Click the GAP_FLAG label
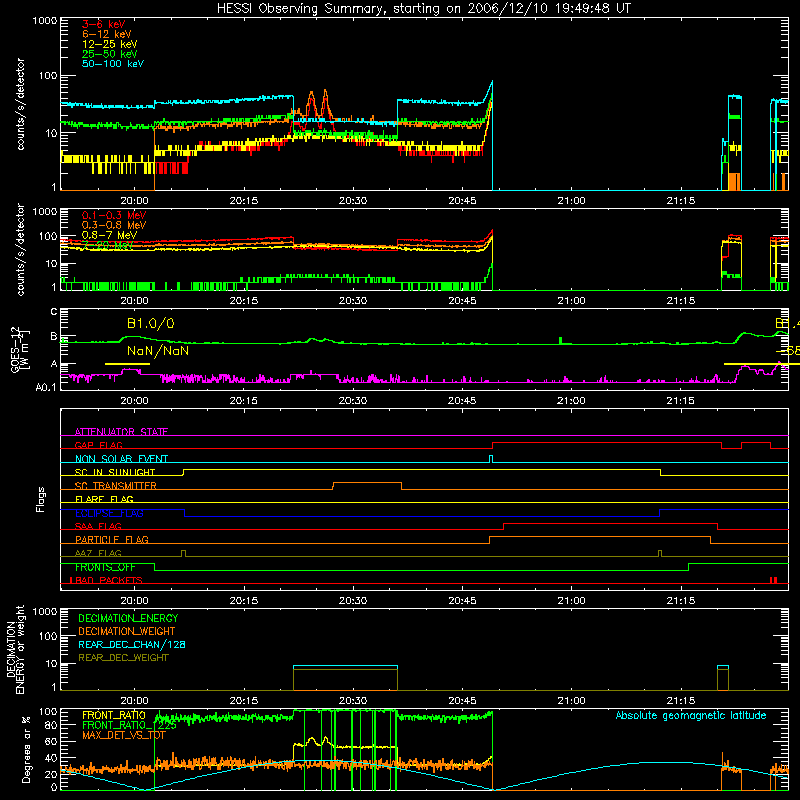 tap(98, 445)
